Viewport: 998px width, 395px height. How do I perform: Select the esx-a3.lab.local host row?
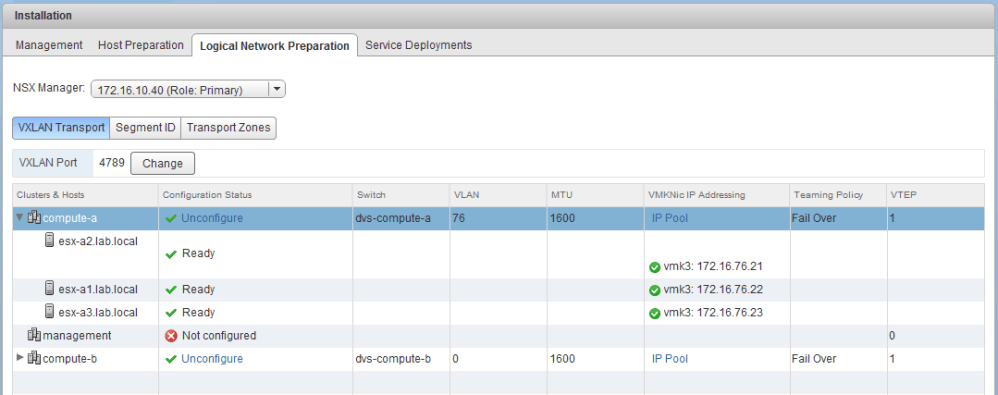[498, 312]
